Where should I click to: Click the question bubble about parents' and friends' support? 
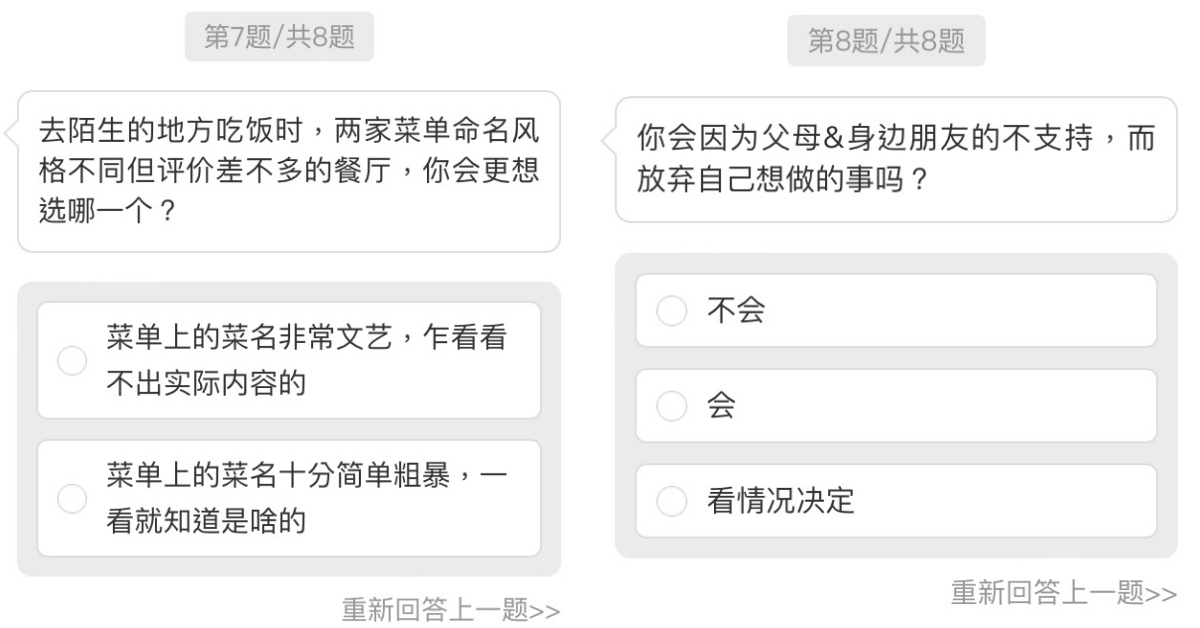(x=895, y=159)
